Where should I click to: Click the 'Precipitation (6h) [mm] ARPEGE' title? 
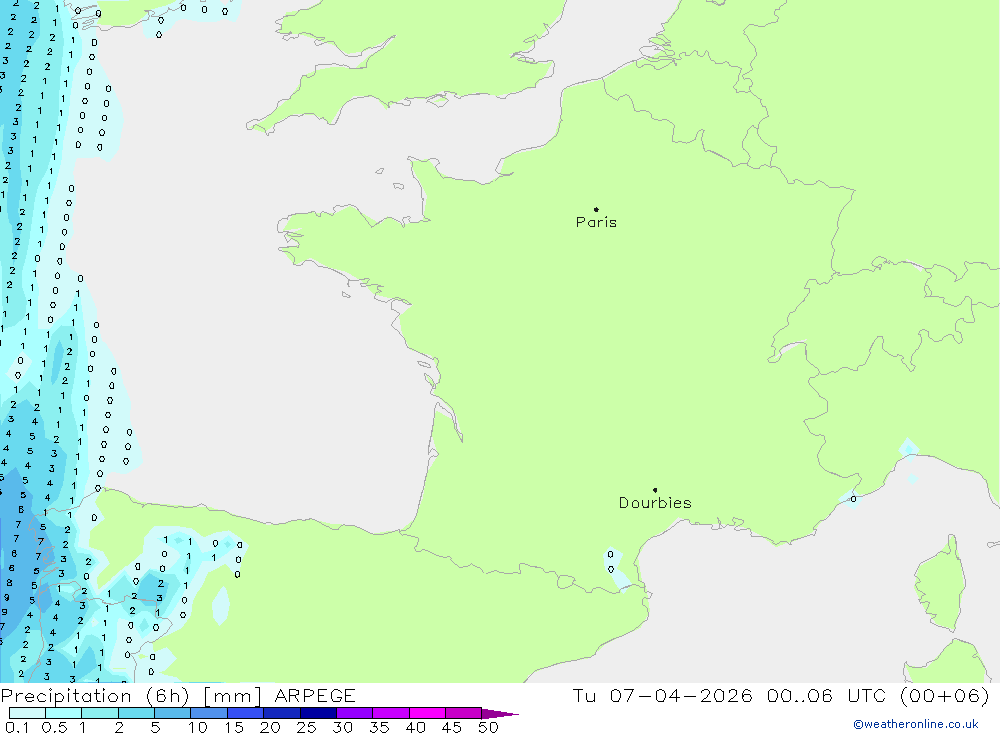[x=178, y=696]
